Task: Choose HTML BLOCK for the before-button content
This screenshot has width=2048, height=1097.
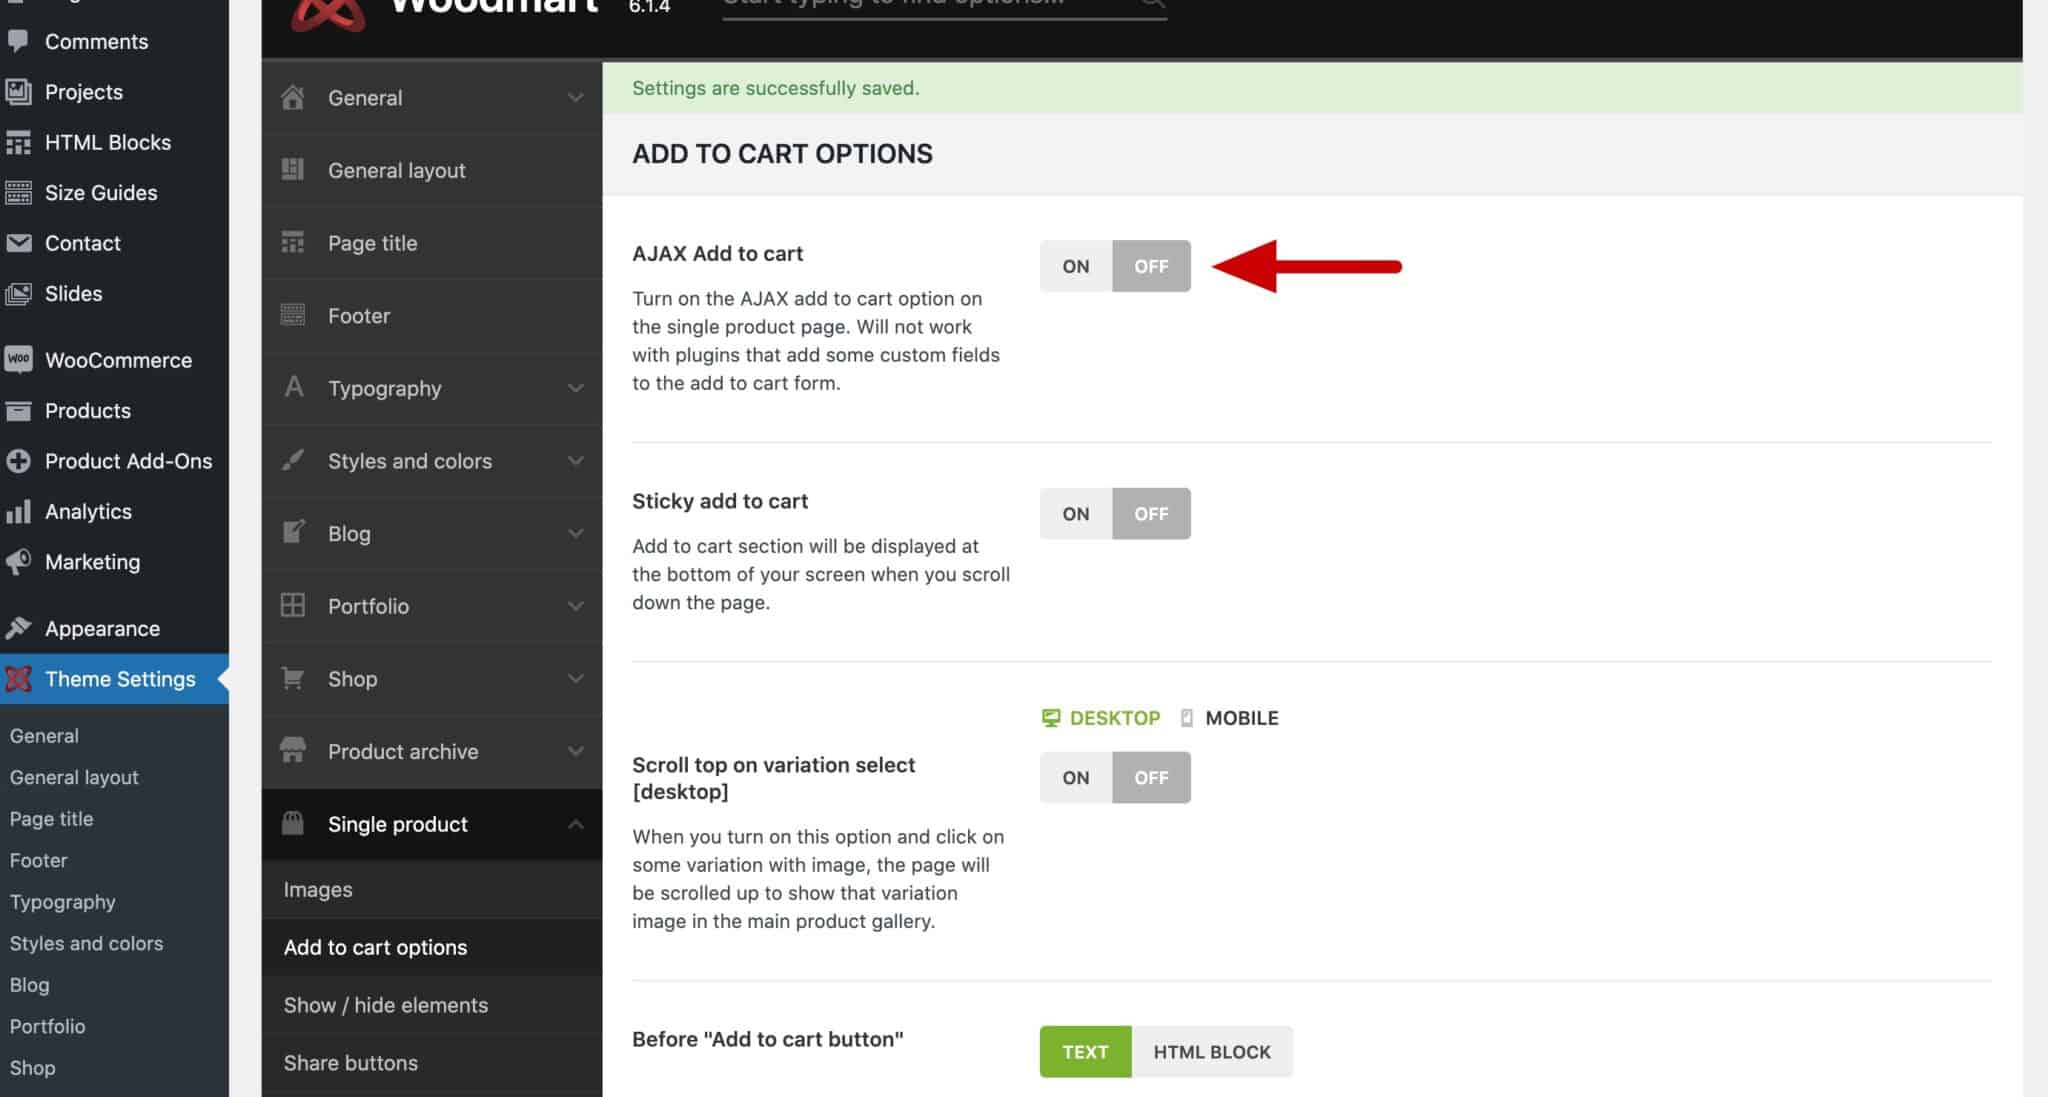Action: click(x=1211, y=1051)
